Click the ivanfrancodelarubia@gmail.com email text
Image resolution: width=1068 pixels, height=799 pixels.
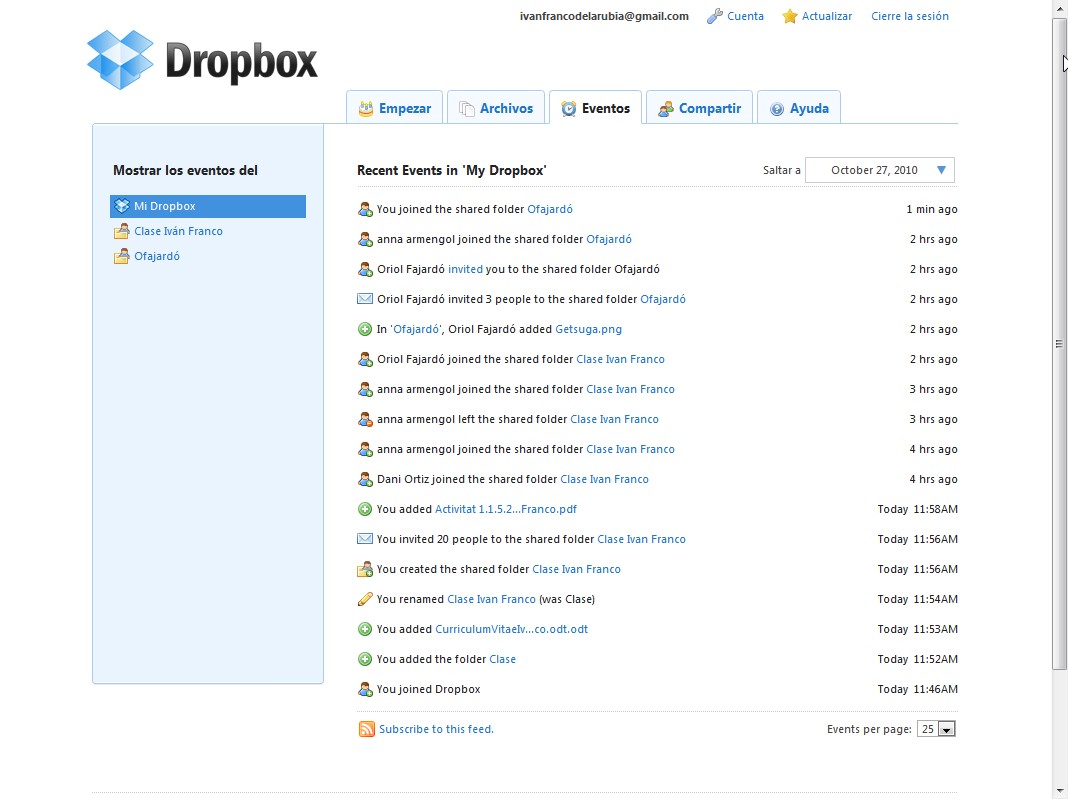click(x=604, y=16)
